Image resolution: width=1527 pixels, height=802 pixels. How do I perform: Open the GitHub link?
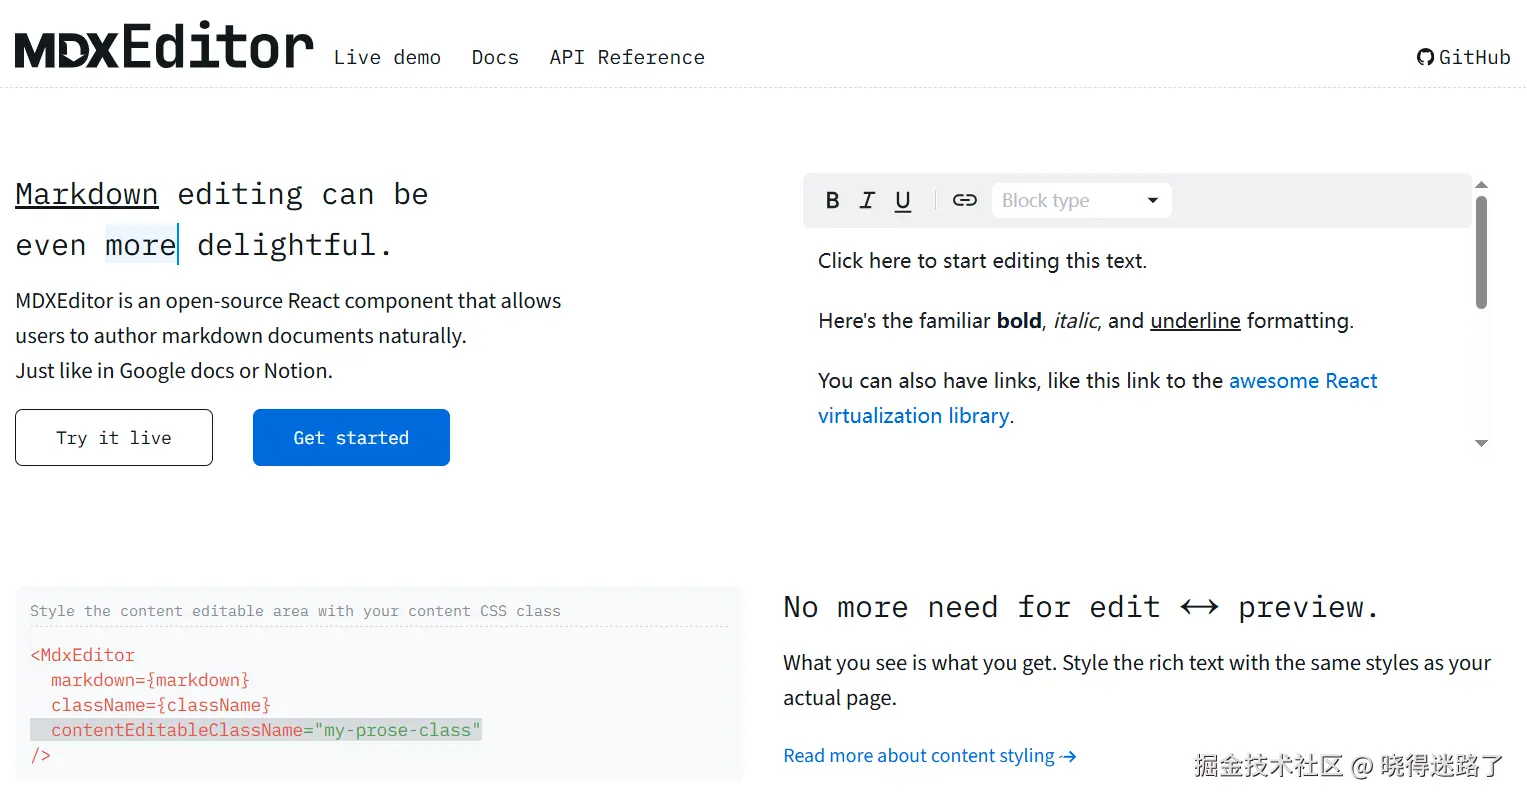coord(1464,58)
